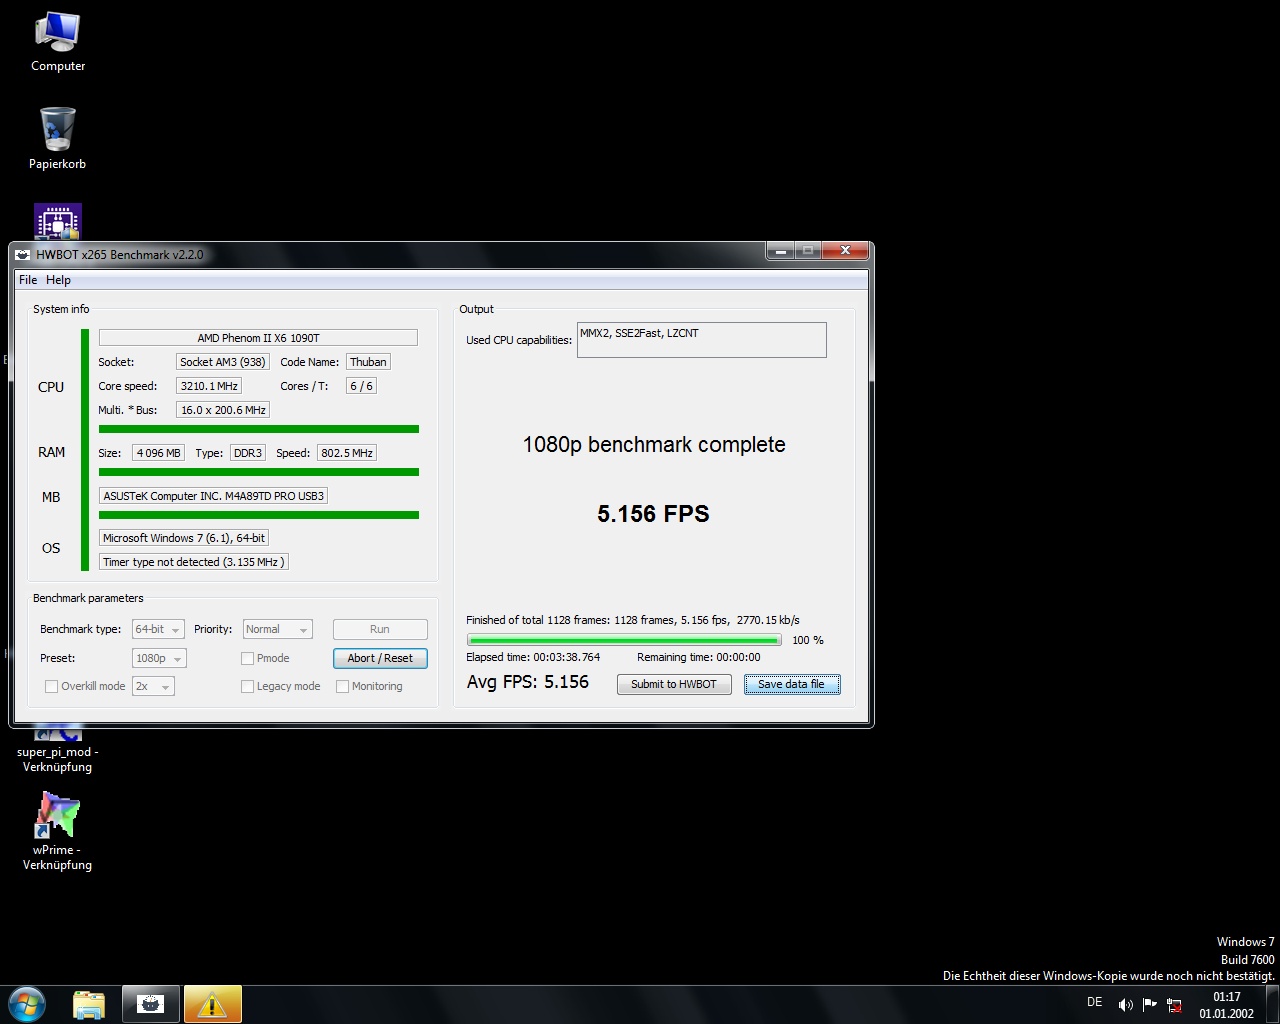
Task: Click the Remaining time 00:00:00 text
Action: (x=699, y=657)
